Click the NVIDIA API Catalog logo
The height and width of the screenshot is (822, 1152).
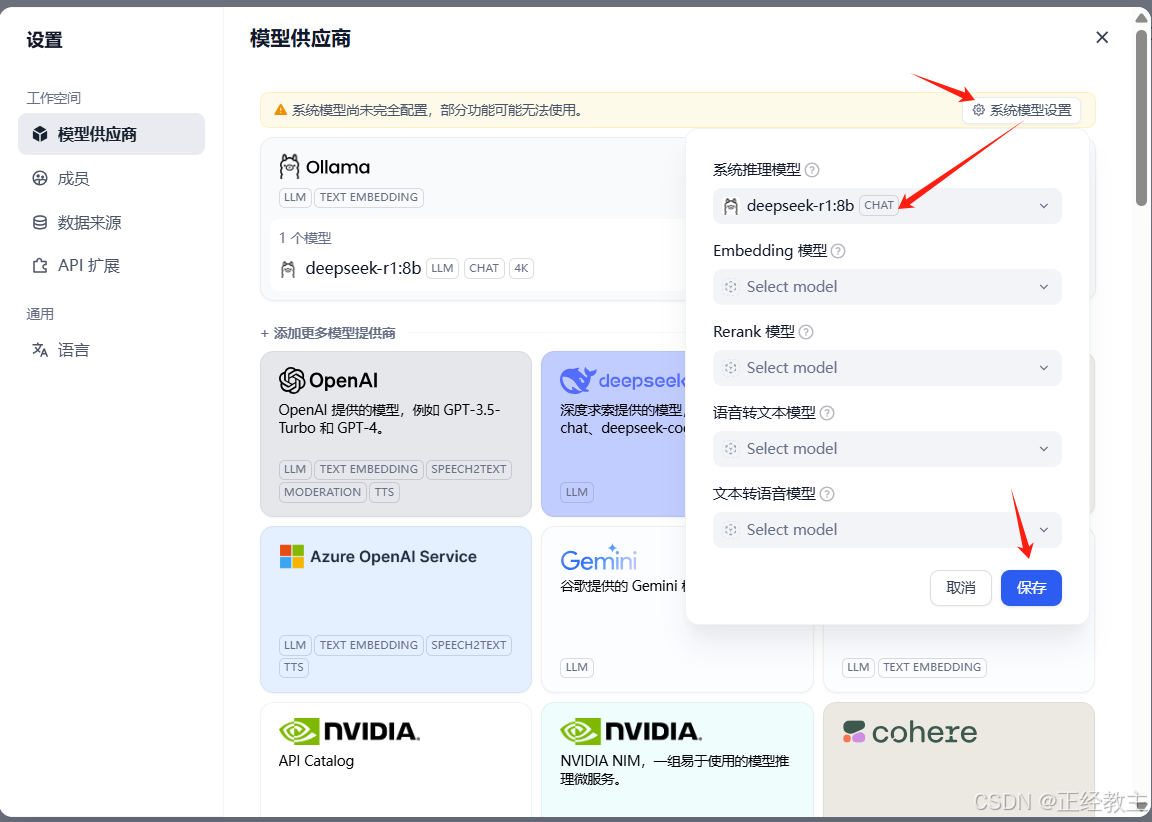(x=349, y=732)
